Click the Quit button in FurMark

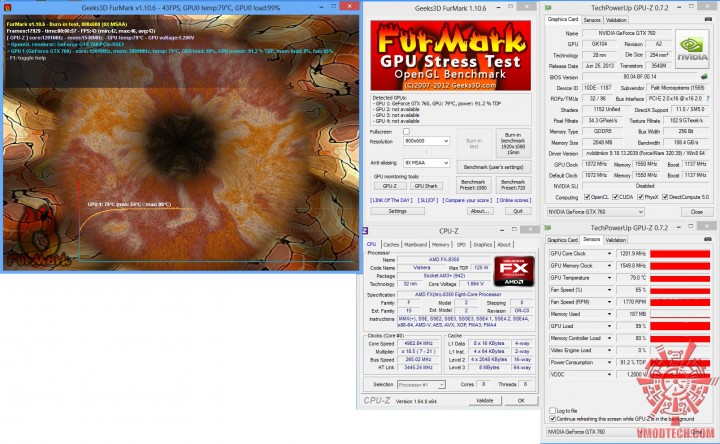[518, 211]
